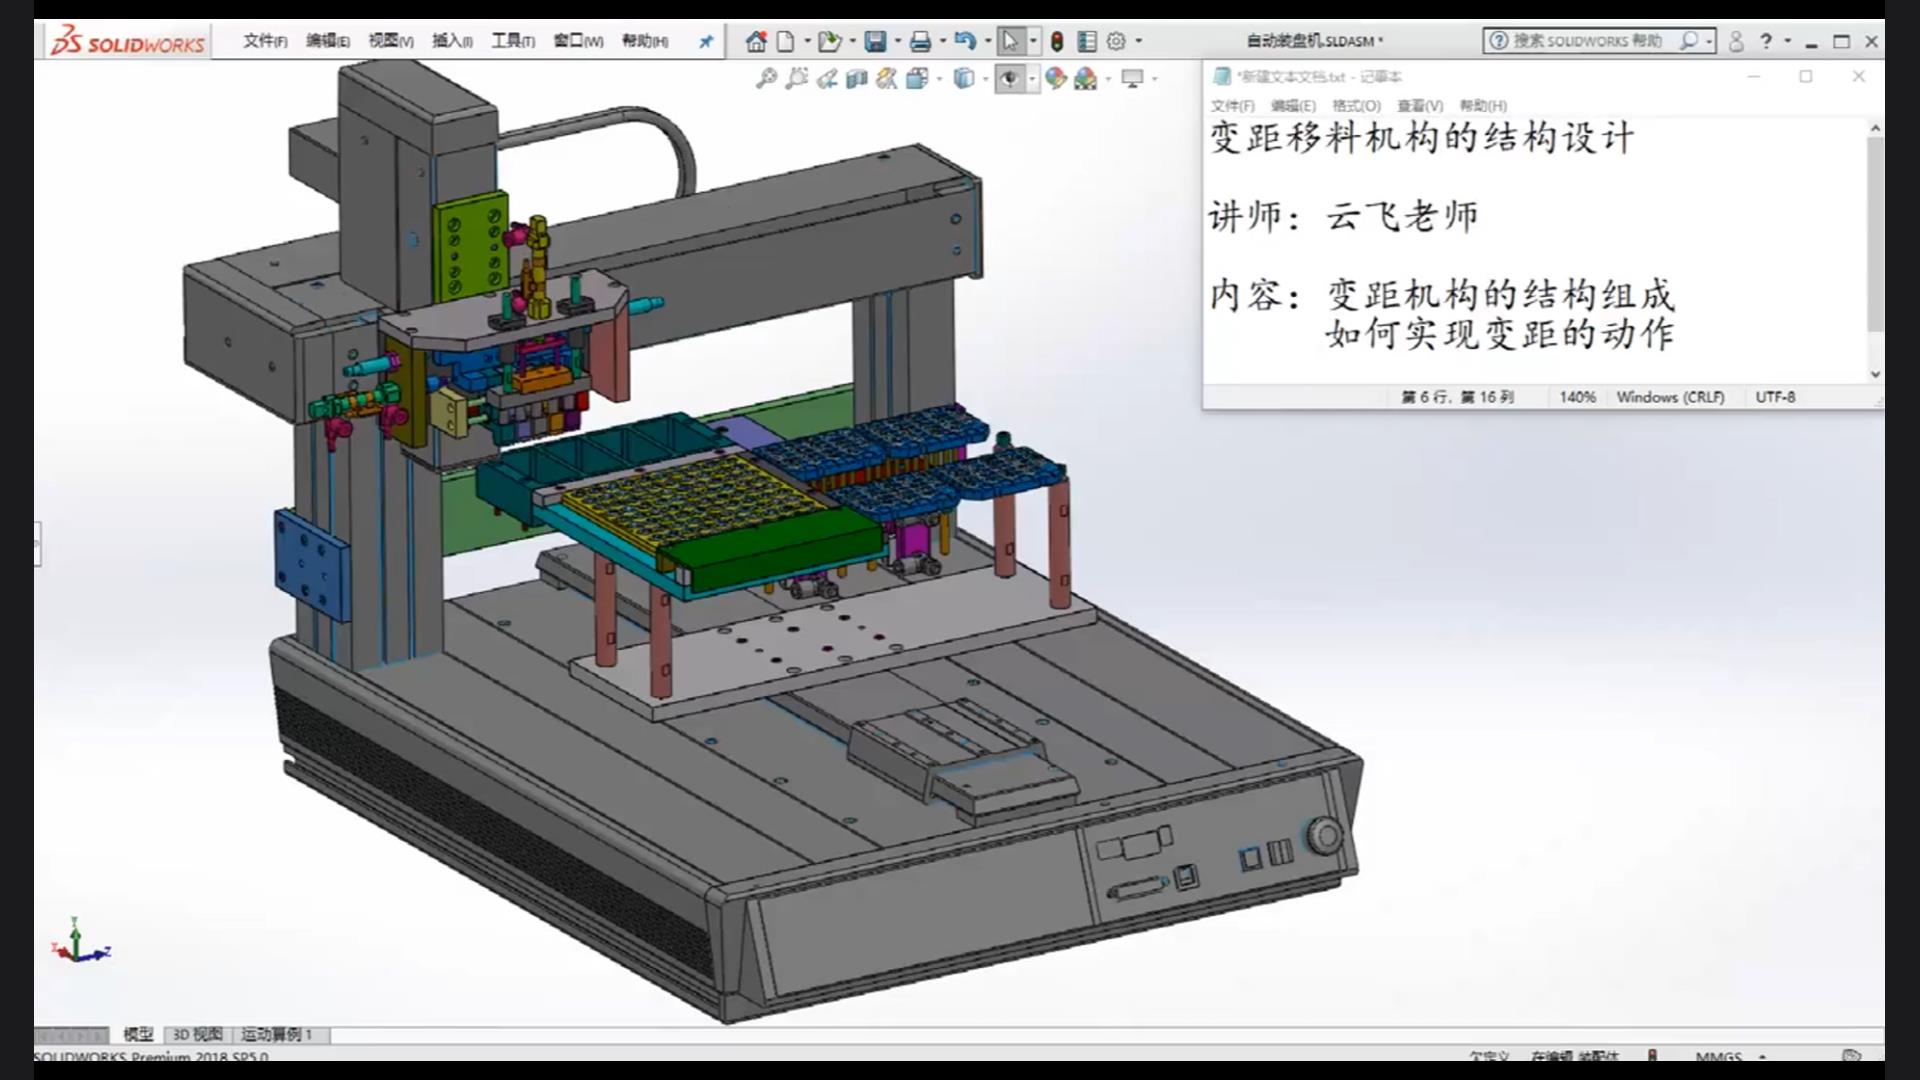Open Notepad 帮助(H) menu
1920x1080 pixels.
coord(1483,106)
